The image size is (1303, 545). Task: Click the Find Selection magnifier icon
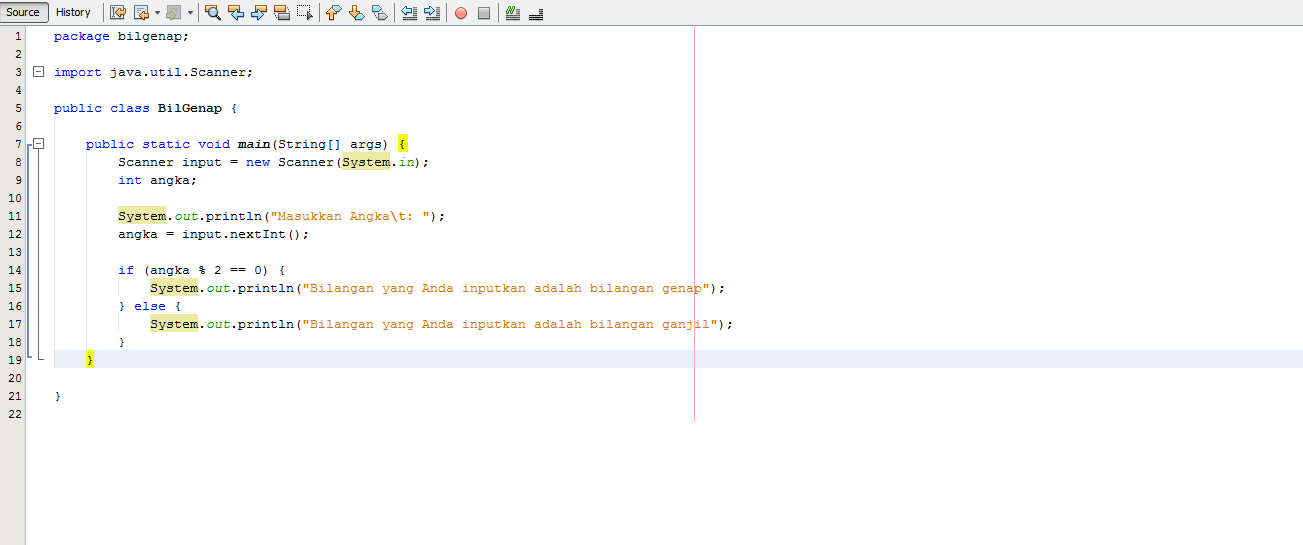coord(213,13)
